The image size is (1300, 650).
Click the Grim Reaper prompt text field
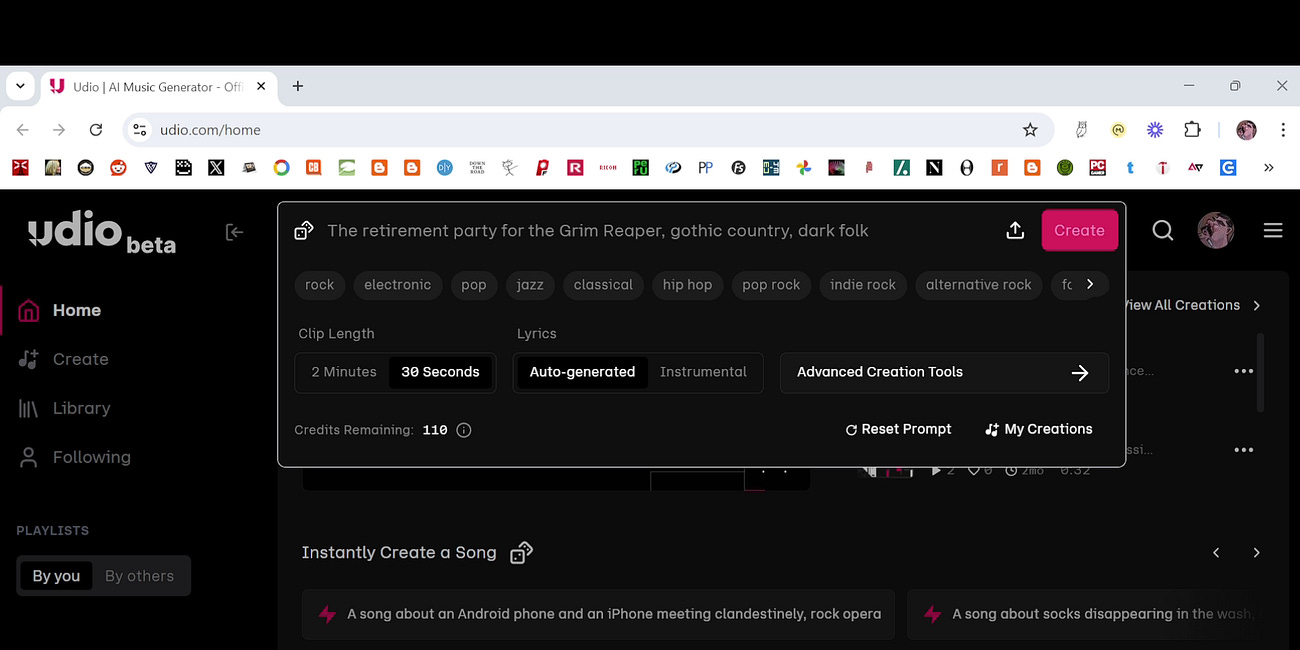coord(598,231)
